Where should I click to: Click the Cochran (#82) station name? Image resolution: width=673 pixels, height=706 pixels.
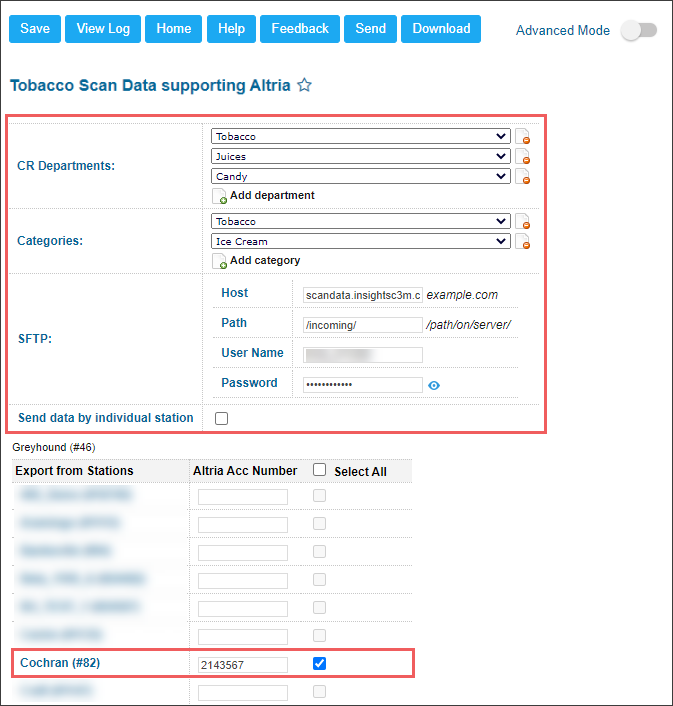(x=60, y=663)
